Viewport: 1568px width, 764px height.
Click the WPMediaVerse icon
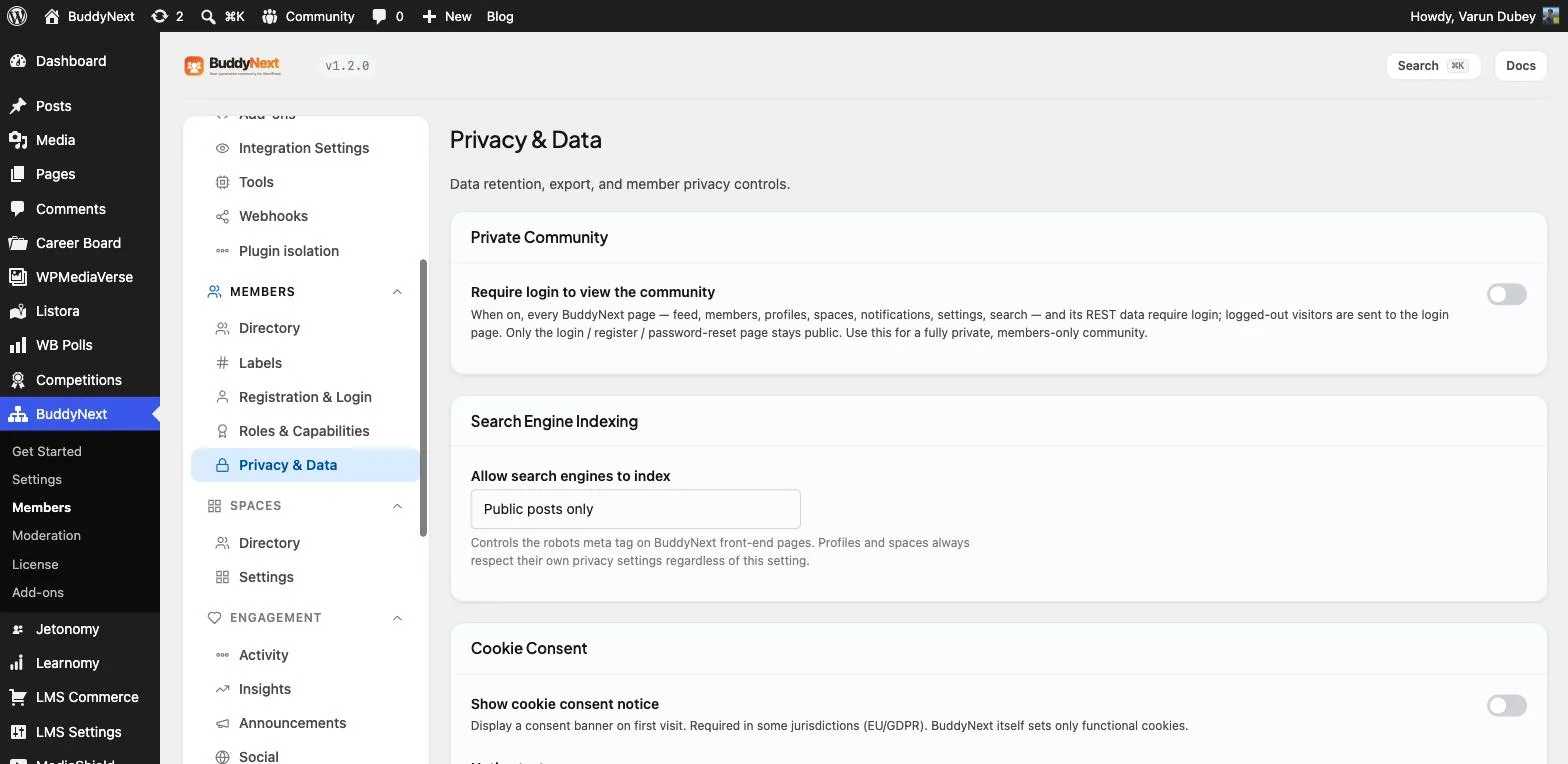pos(18,277)
